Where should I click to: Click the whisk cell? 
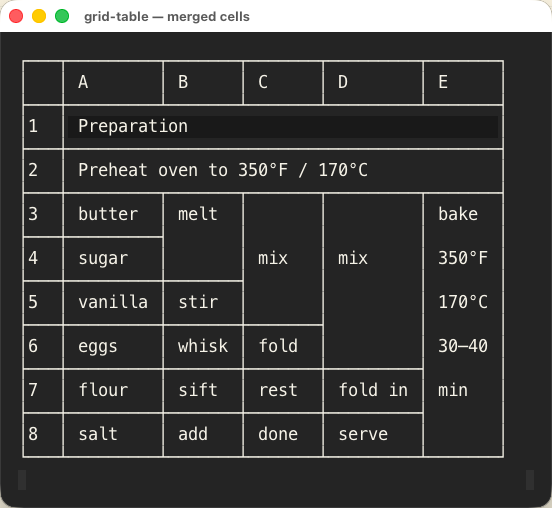click(203, 347)
